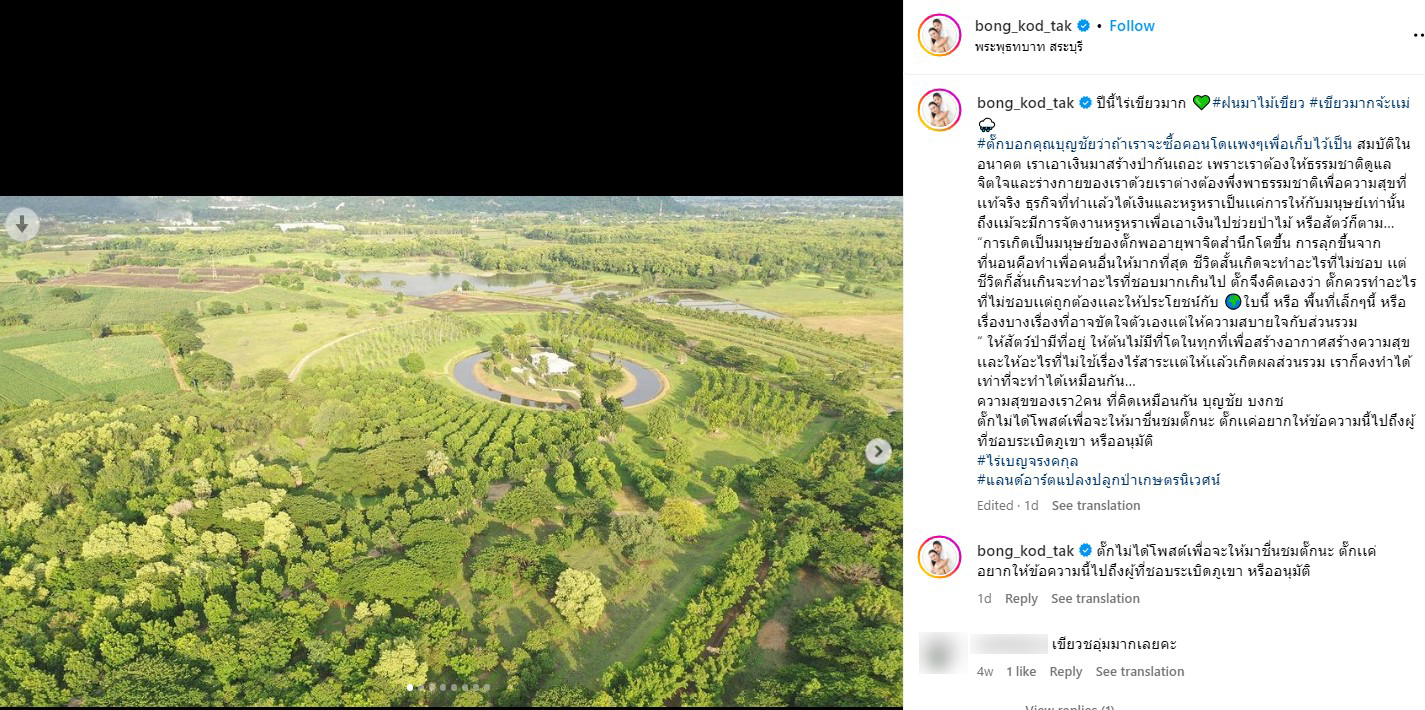Go to the next carousel photo
This screenshot has height=710, width=1425.
(878, 452)
